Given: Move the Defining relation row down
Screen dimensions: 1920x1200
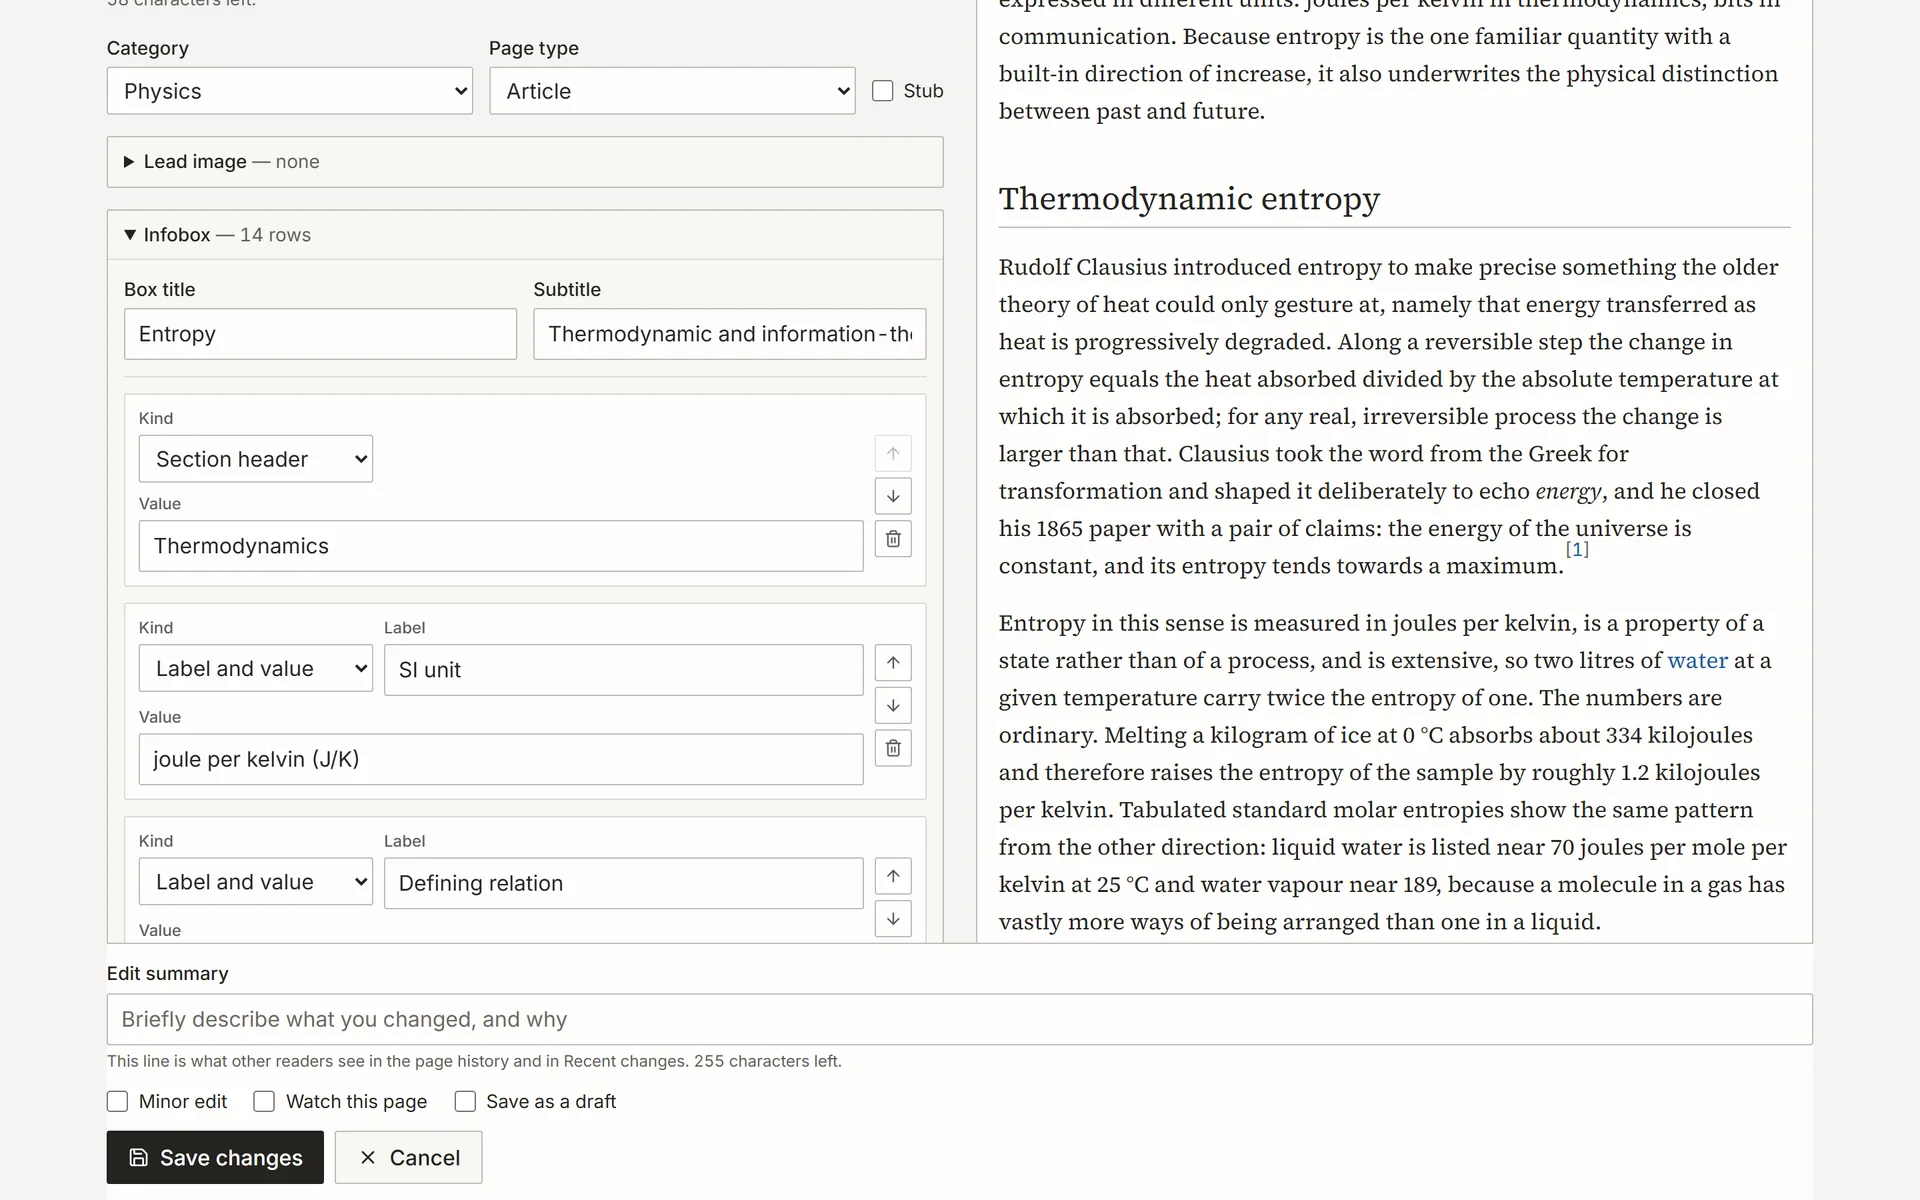Looking at the screenshot, I should pos(893,919).
